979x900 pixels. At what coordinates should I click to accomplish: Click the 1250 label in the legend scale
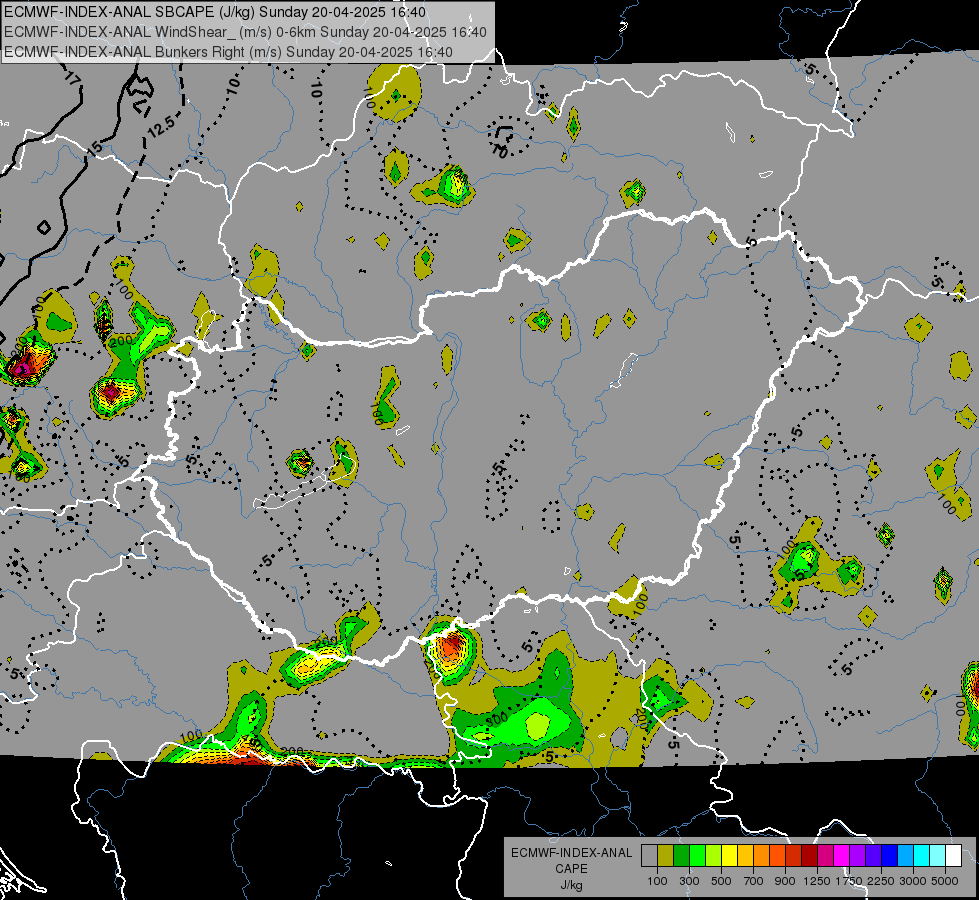coord(817,881)
